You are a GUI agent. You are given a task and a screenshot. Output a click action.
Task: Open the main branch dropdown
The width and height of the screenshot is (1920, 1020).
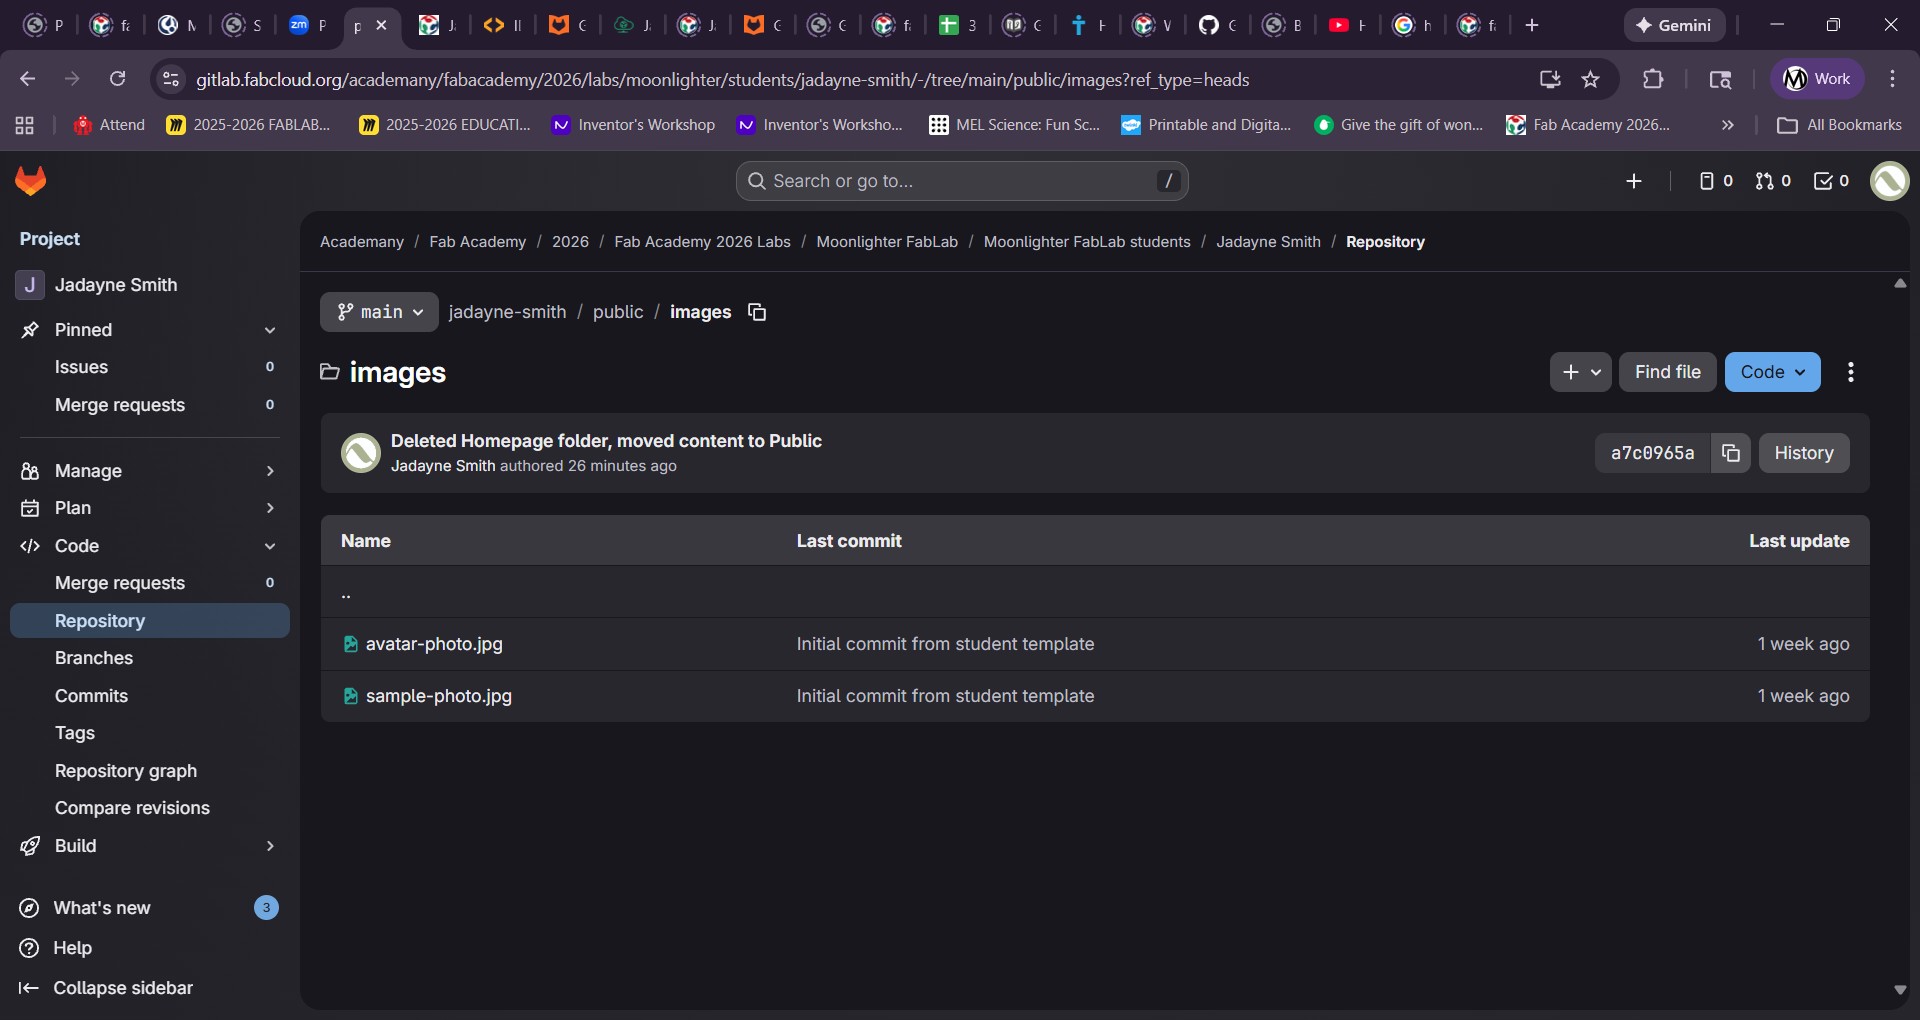click(x=379, y=312)
